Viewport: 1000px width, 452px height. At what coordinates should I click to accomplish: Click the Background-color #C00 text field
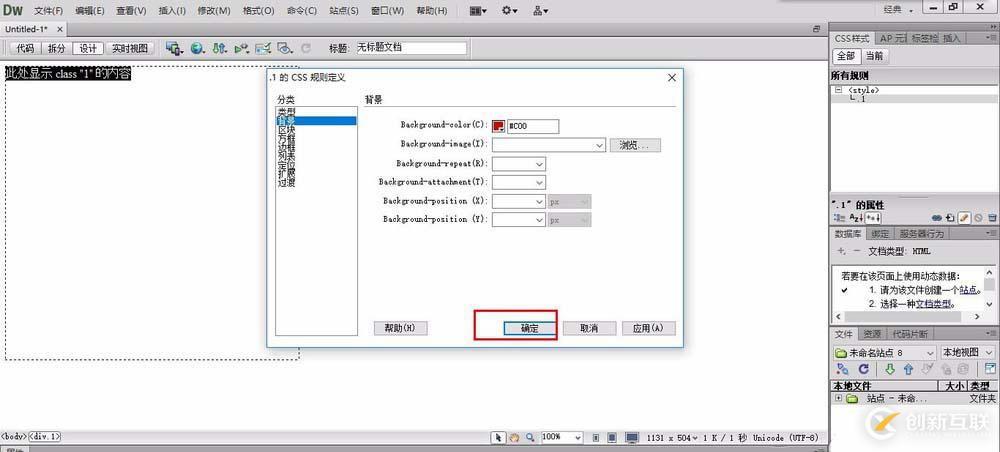(533, 126)
